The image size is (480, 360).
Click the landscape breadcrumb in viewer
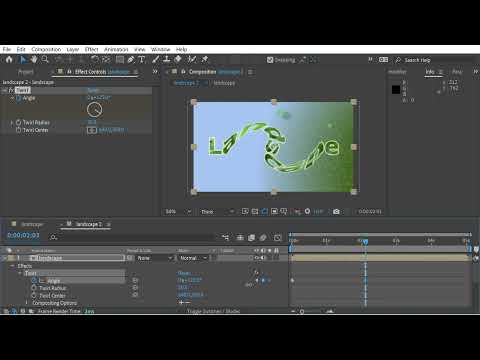click(x=224, y=83)
